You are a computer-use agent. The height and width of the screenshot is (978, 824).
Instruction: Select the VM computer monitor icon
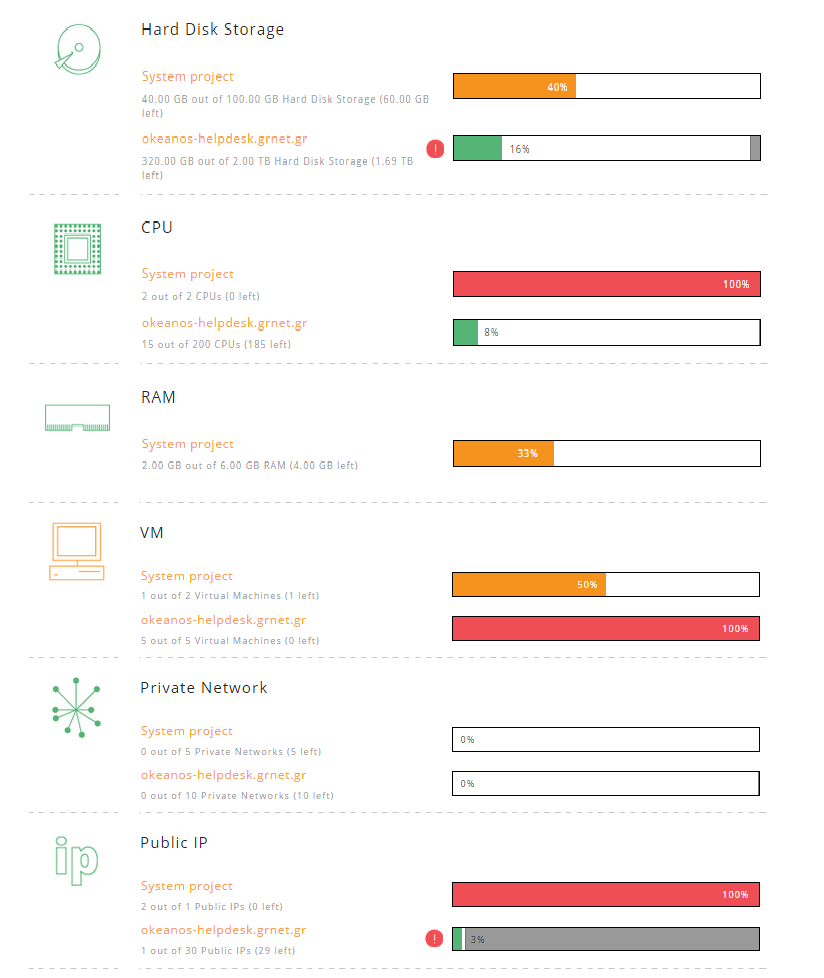pos(76,550)
